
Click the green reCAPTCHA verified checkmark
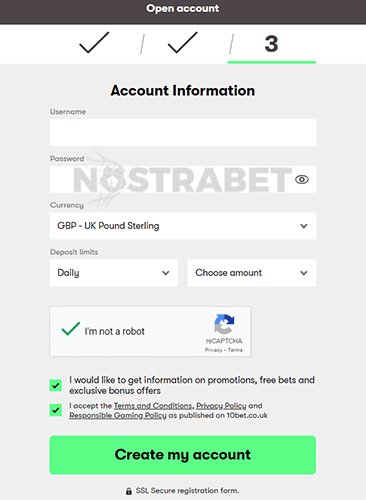tap(71, 329)
